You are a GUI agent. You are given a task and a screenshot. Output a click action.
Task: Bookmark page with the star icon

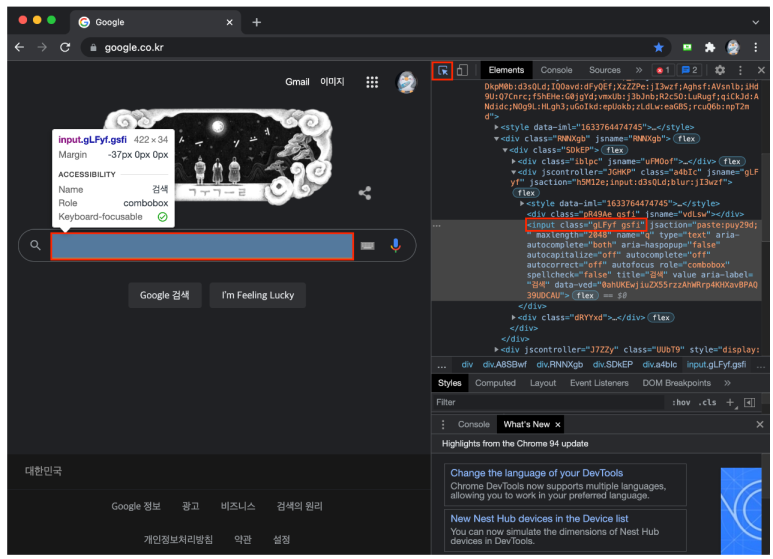659,47
